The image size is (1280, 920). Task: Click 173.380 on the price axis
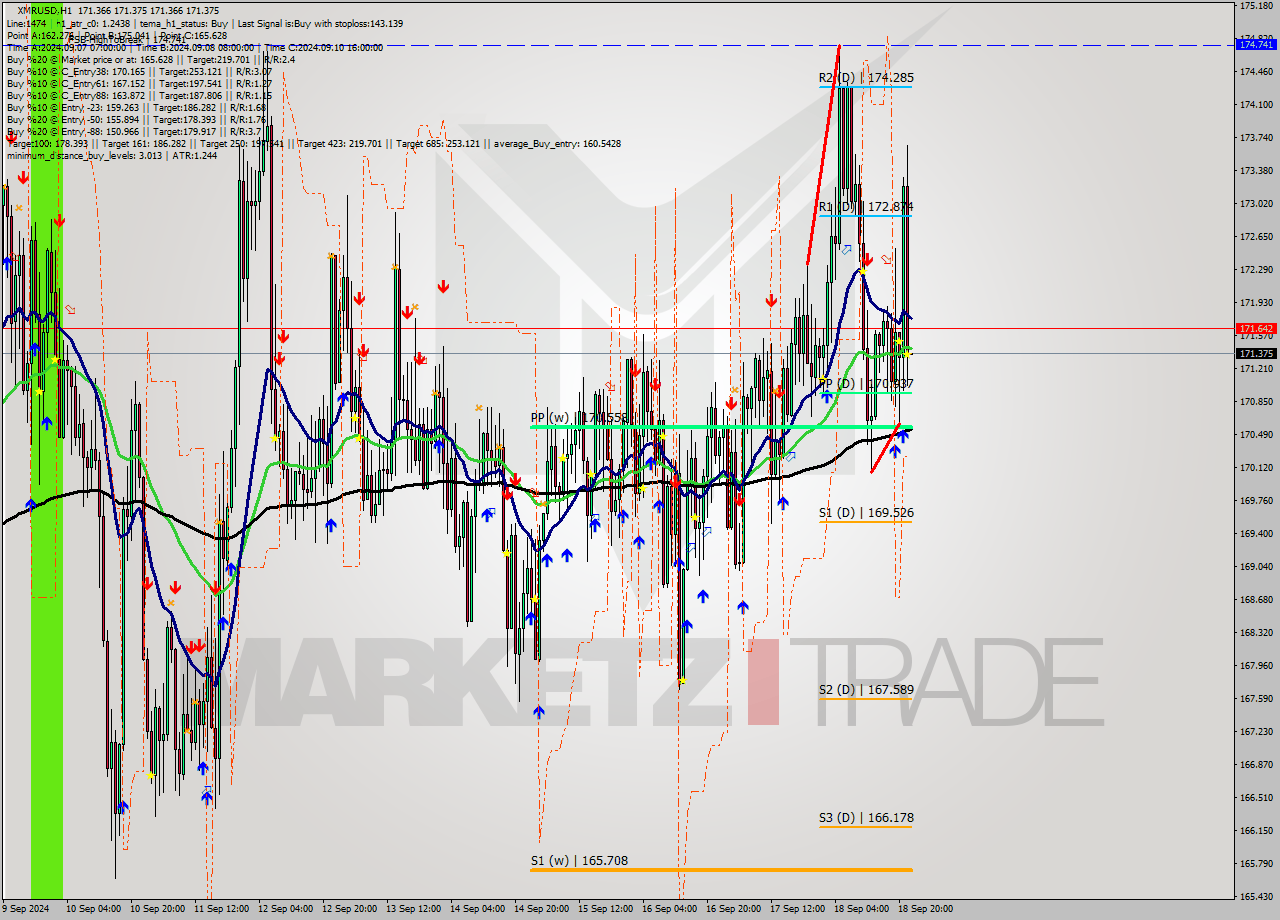(x=1256, y=170)
